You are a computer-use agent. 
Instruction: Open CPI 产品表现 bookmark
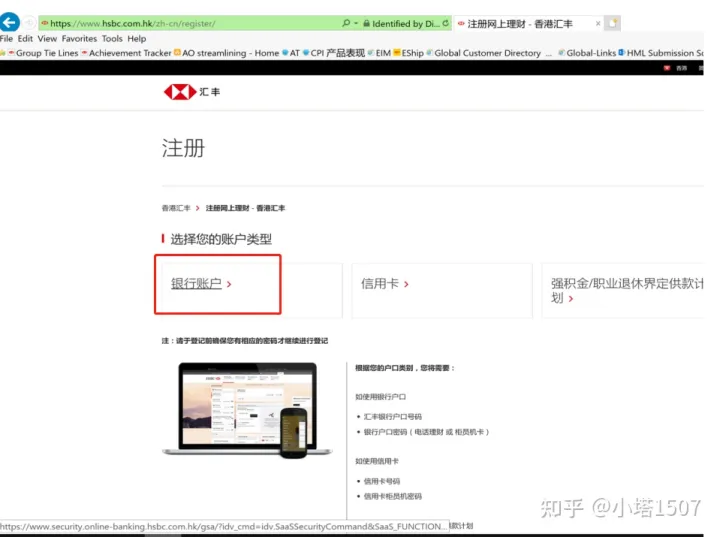[x=334, y=53]
